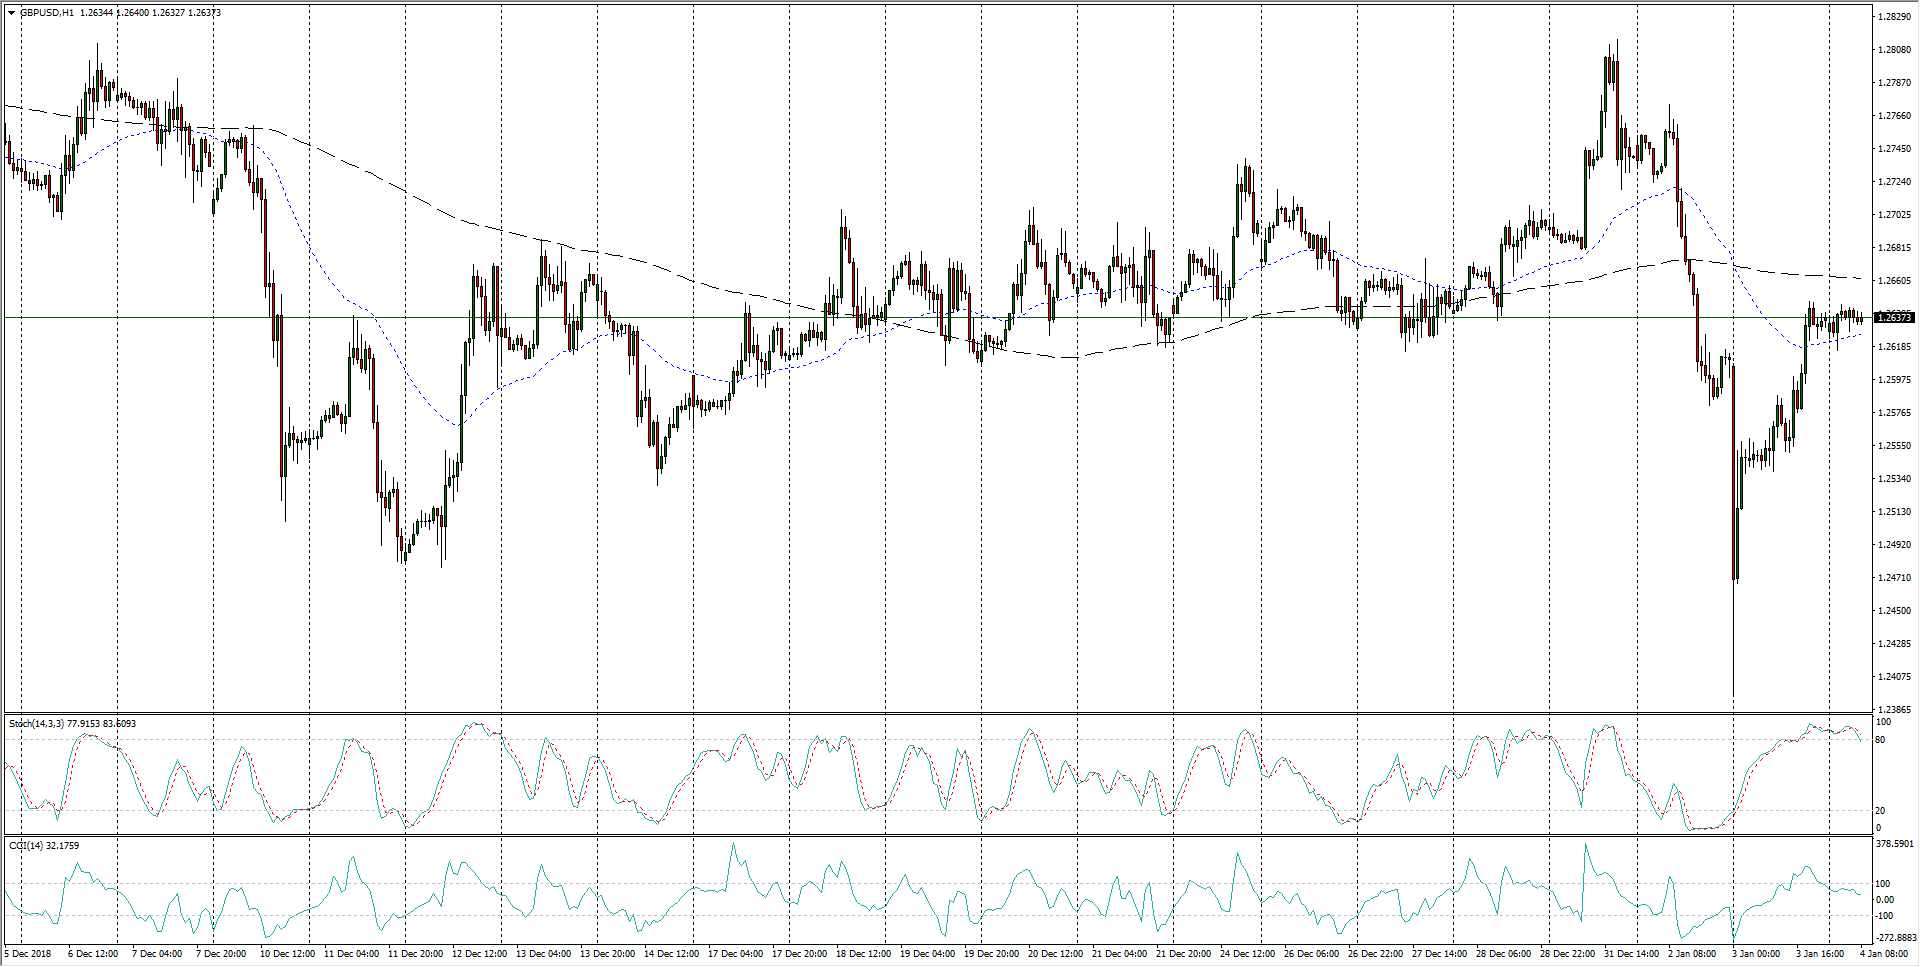1920x967 pixels.
Task: Click the 1.28080 price axis label
Action: tap(1894, 50)
